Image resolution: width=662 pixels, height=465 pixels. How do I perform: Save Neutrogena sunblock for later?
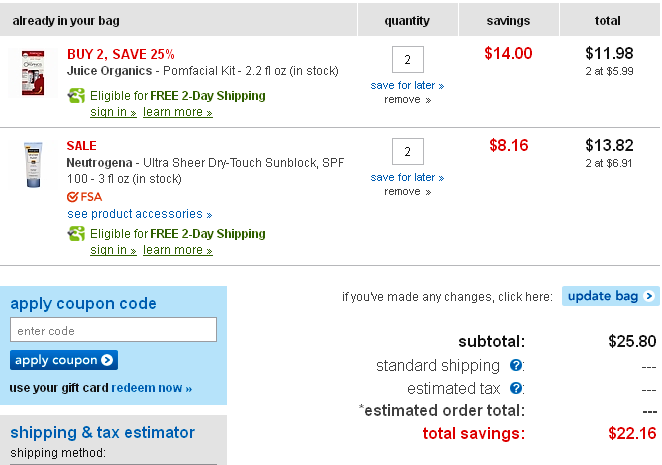[407, 177]
